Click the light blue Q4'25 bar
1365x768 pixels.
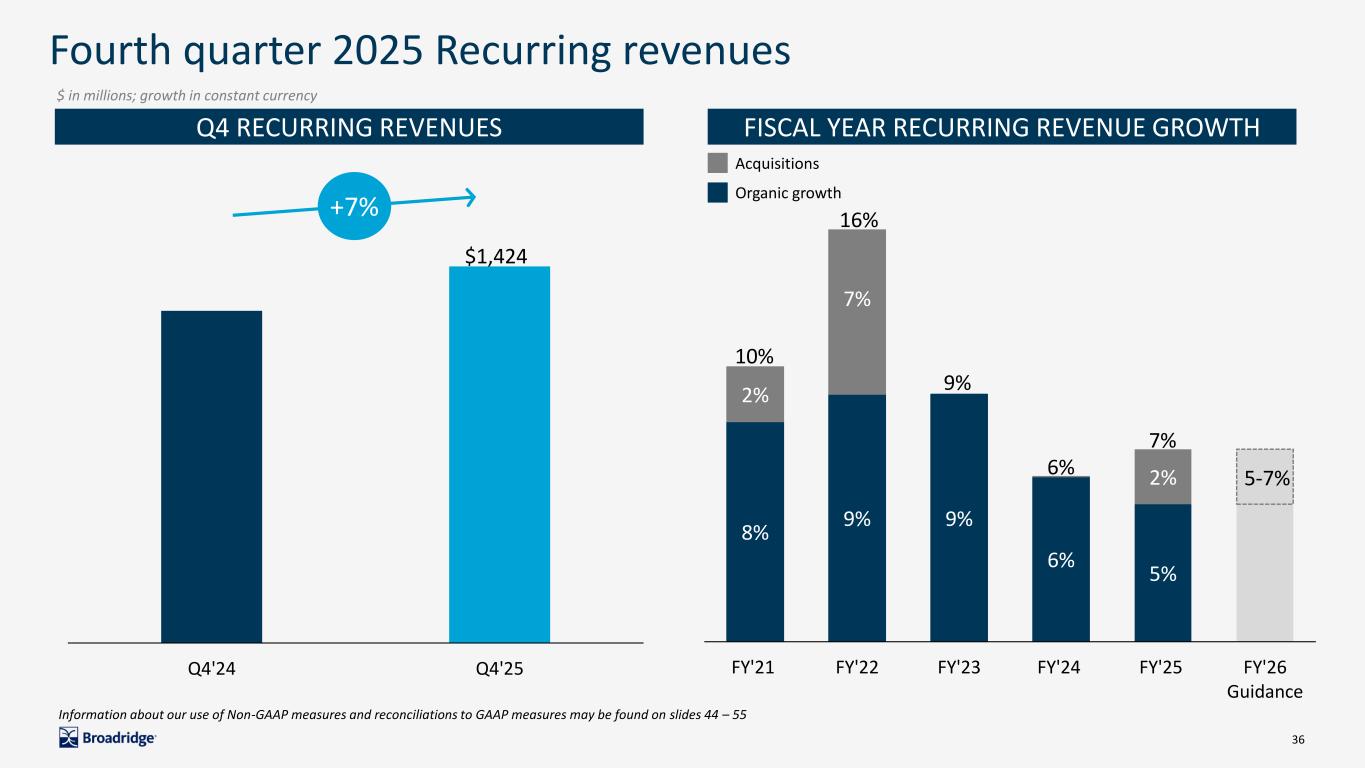[x=499, y=454]
